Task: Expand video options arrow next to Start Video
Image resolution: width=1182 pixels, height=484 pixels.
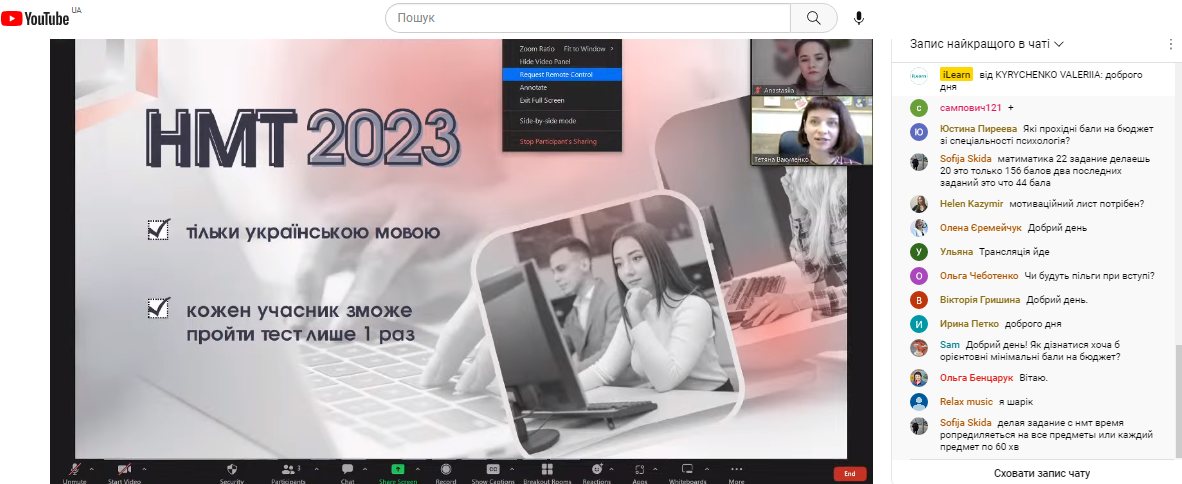Action: click(144, 468)
